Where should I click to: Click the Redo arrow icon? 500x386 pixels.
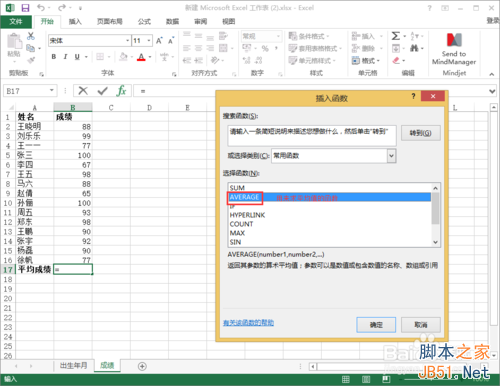point(62,8)
